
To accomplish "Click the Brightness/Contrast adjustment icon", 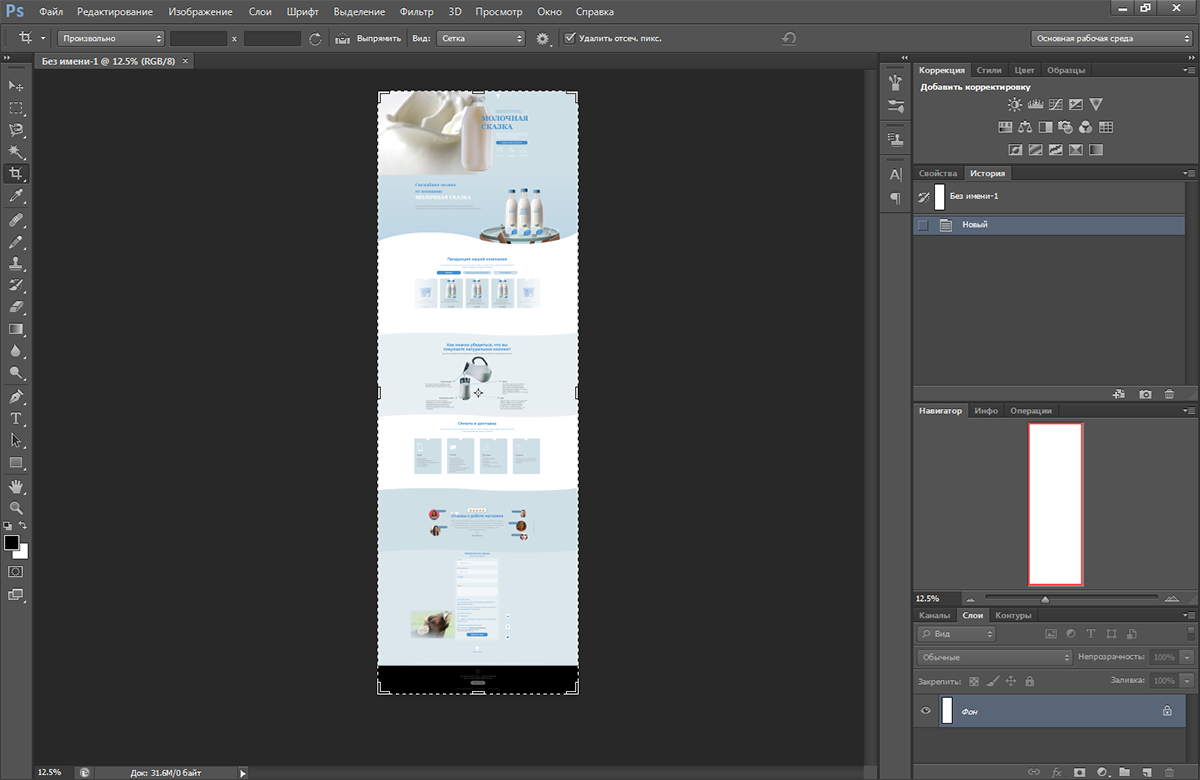I will 1015,104.
